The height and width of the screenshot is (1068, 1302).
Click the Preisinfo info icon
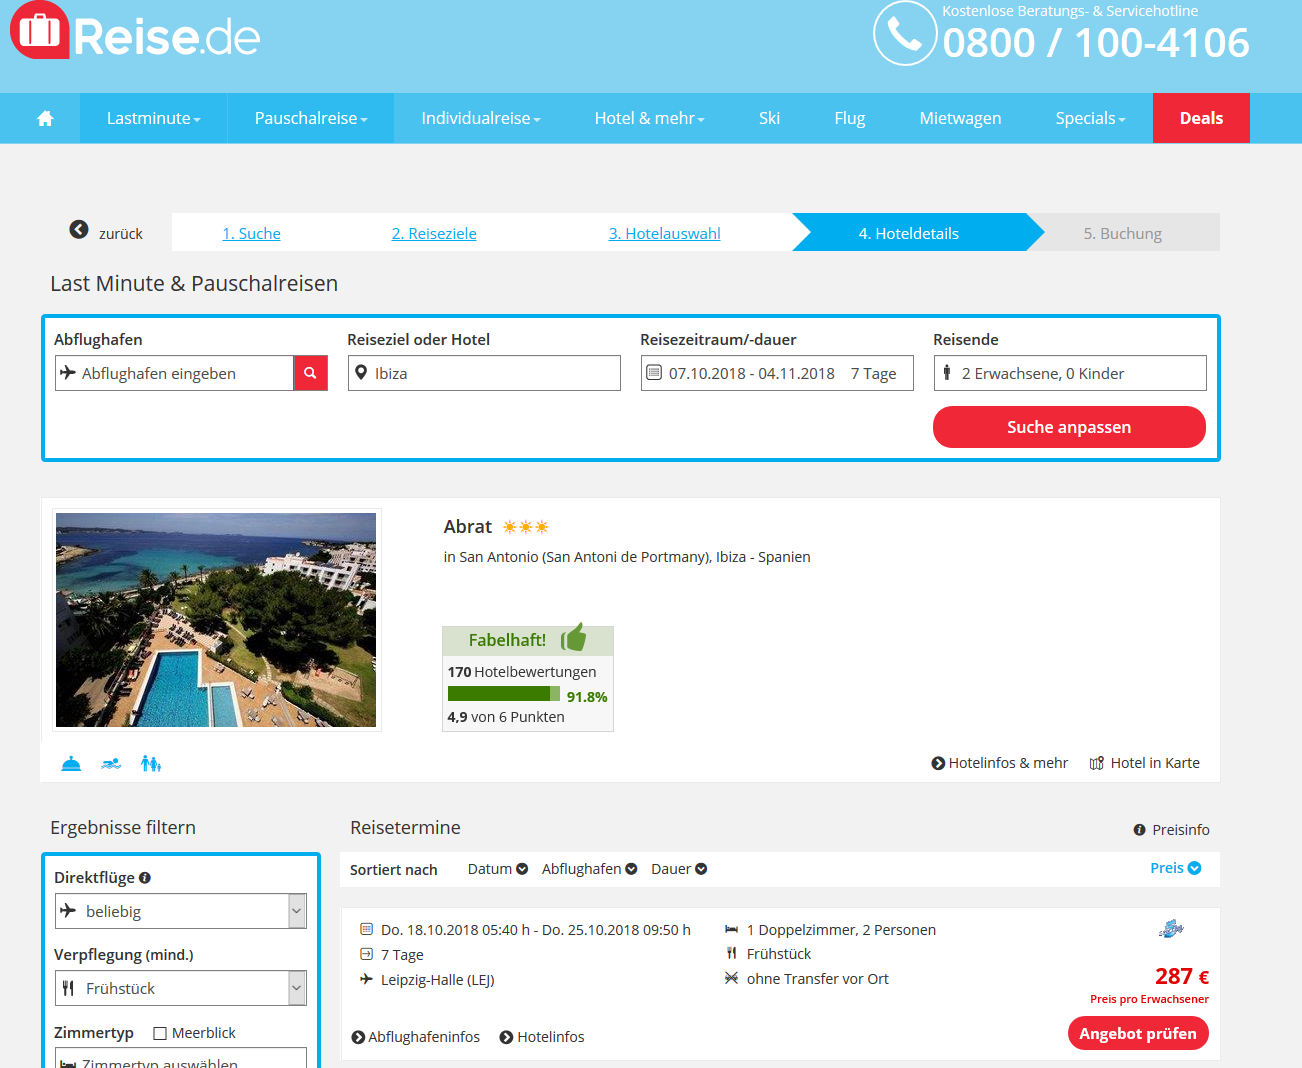click(x=1140, y=830)
